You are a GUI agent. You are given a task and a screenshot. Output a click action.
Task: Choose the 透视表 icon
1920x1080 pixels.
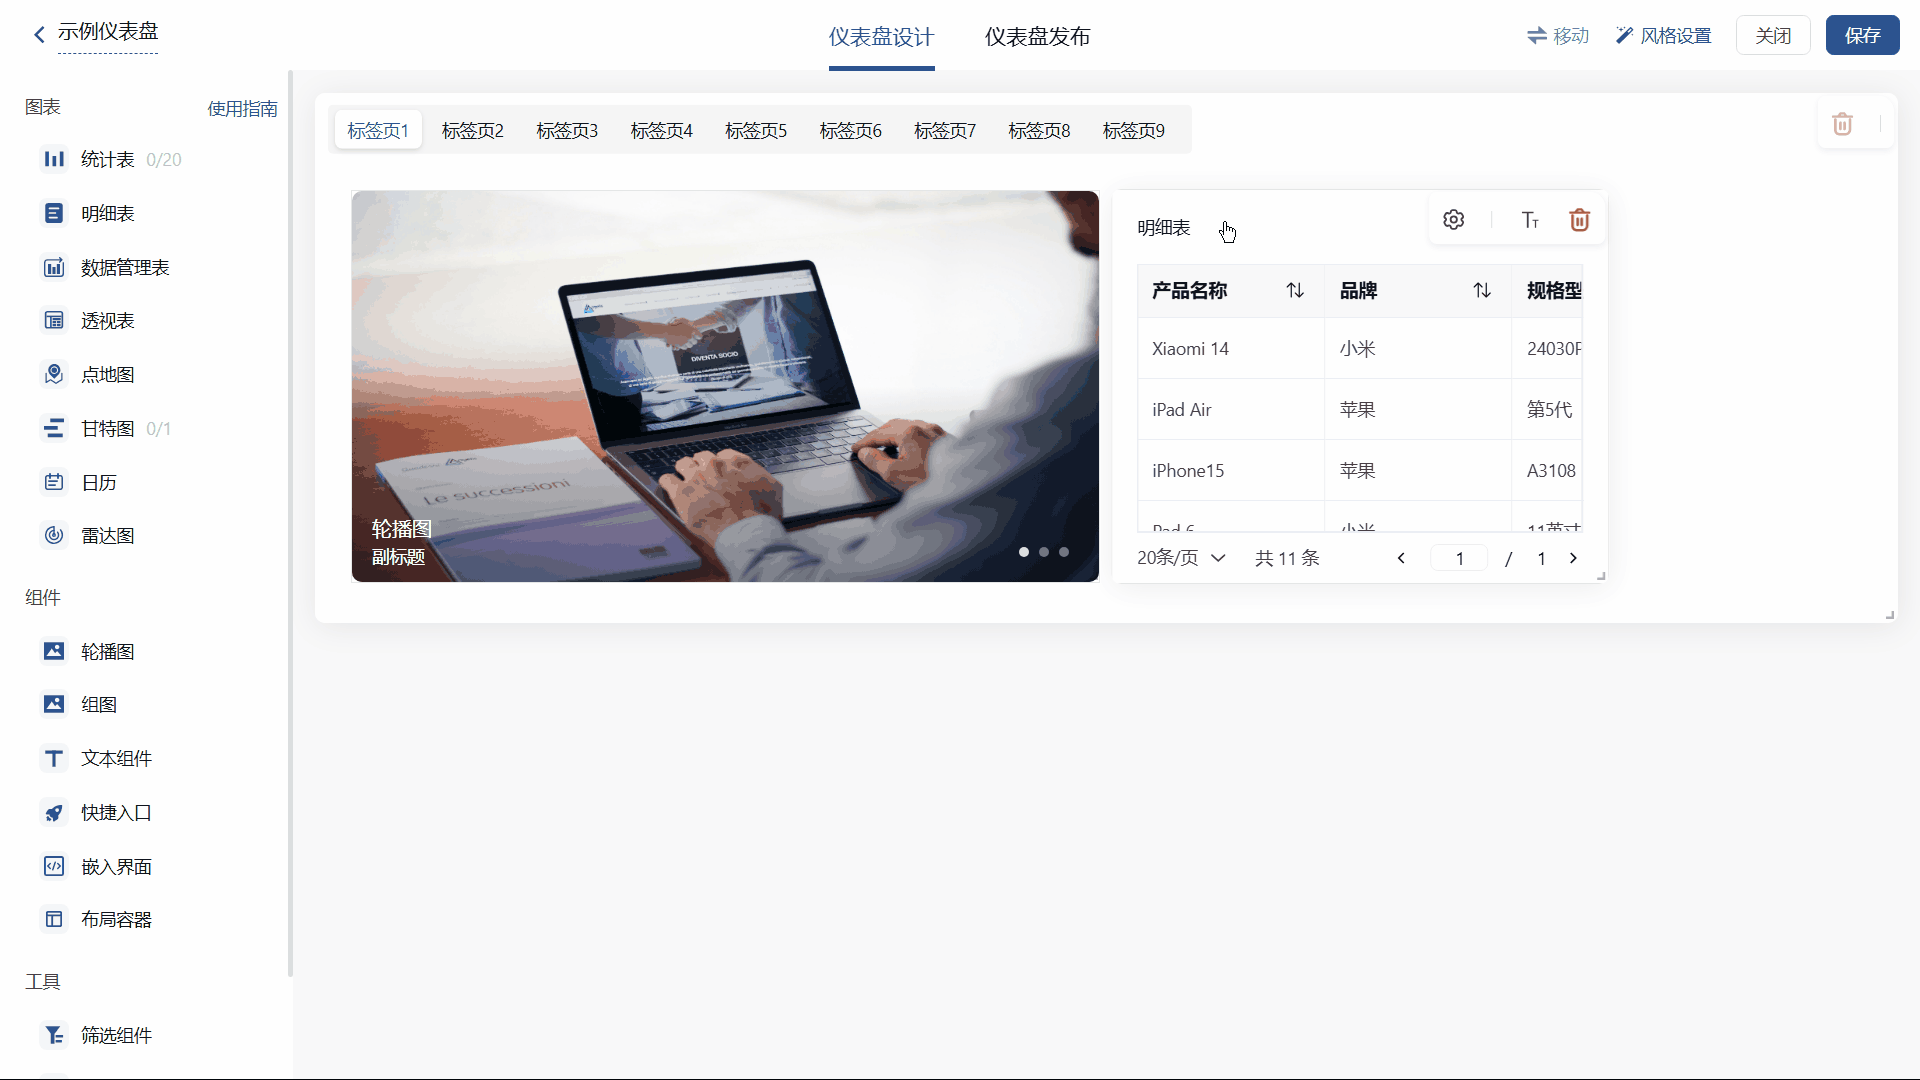[54, 320]
